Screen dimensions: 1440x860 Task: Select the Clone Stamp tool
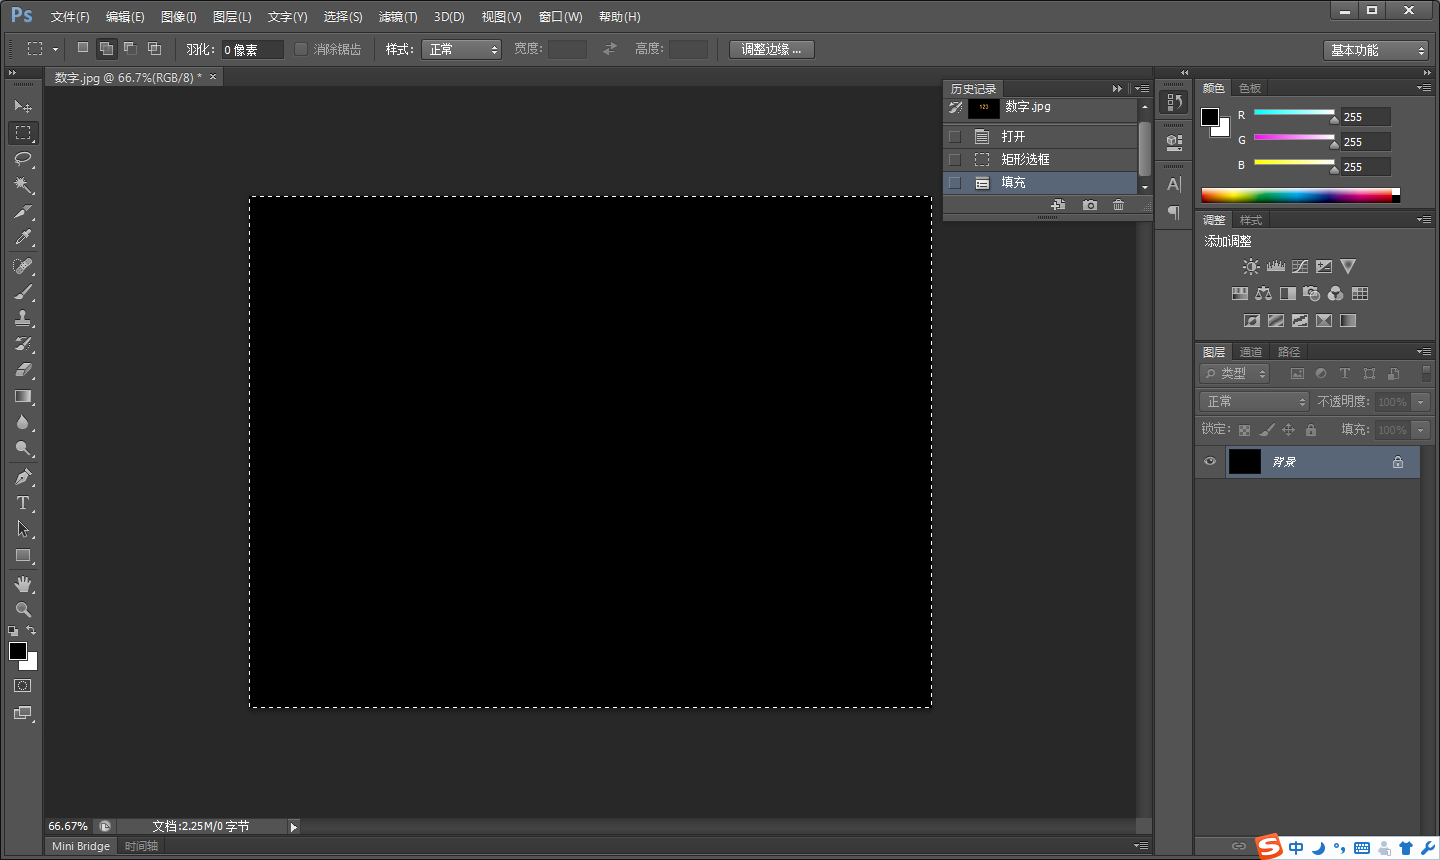click(23, 318)
